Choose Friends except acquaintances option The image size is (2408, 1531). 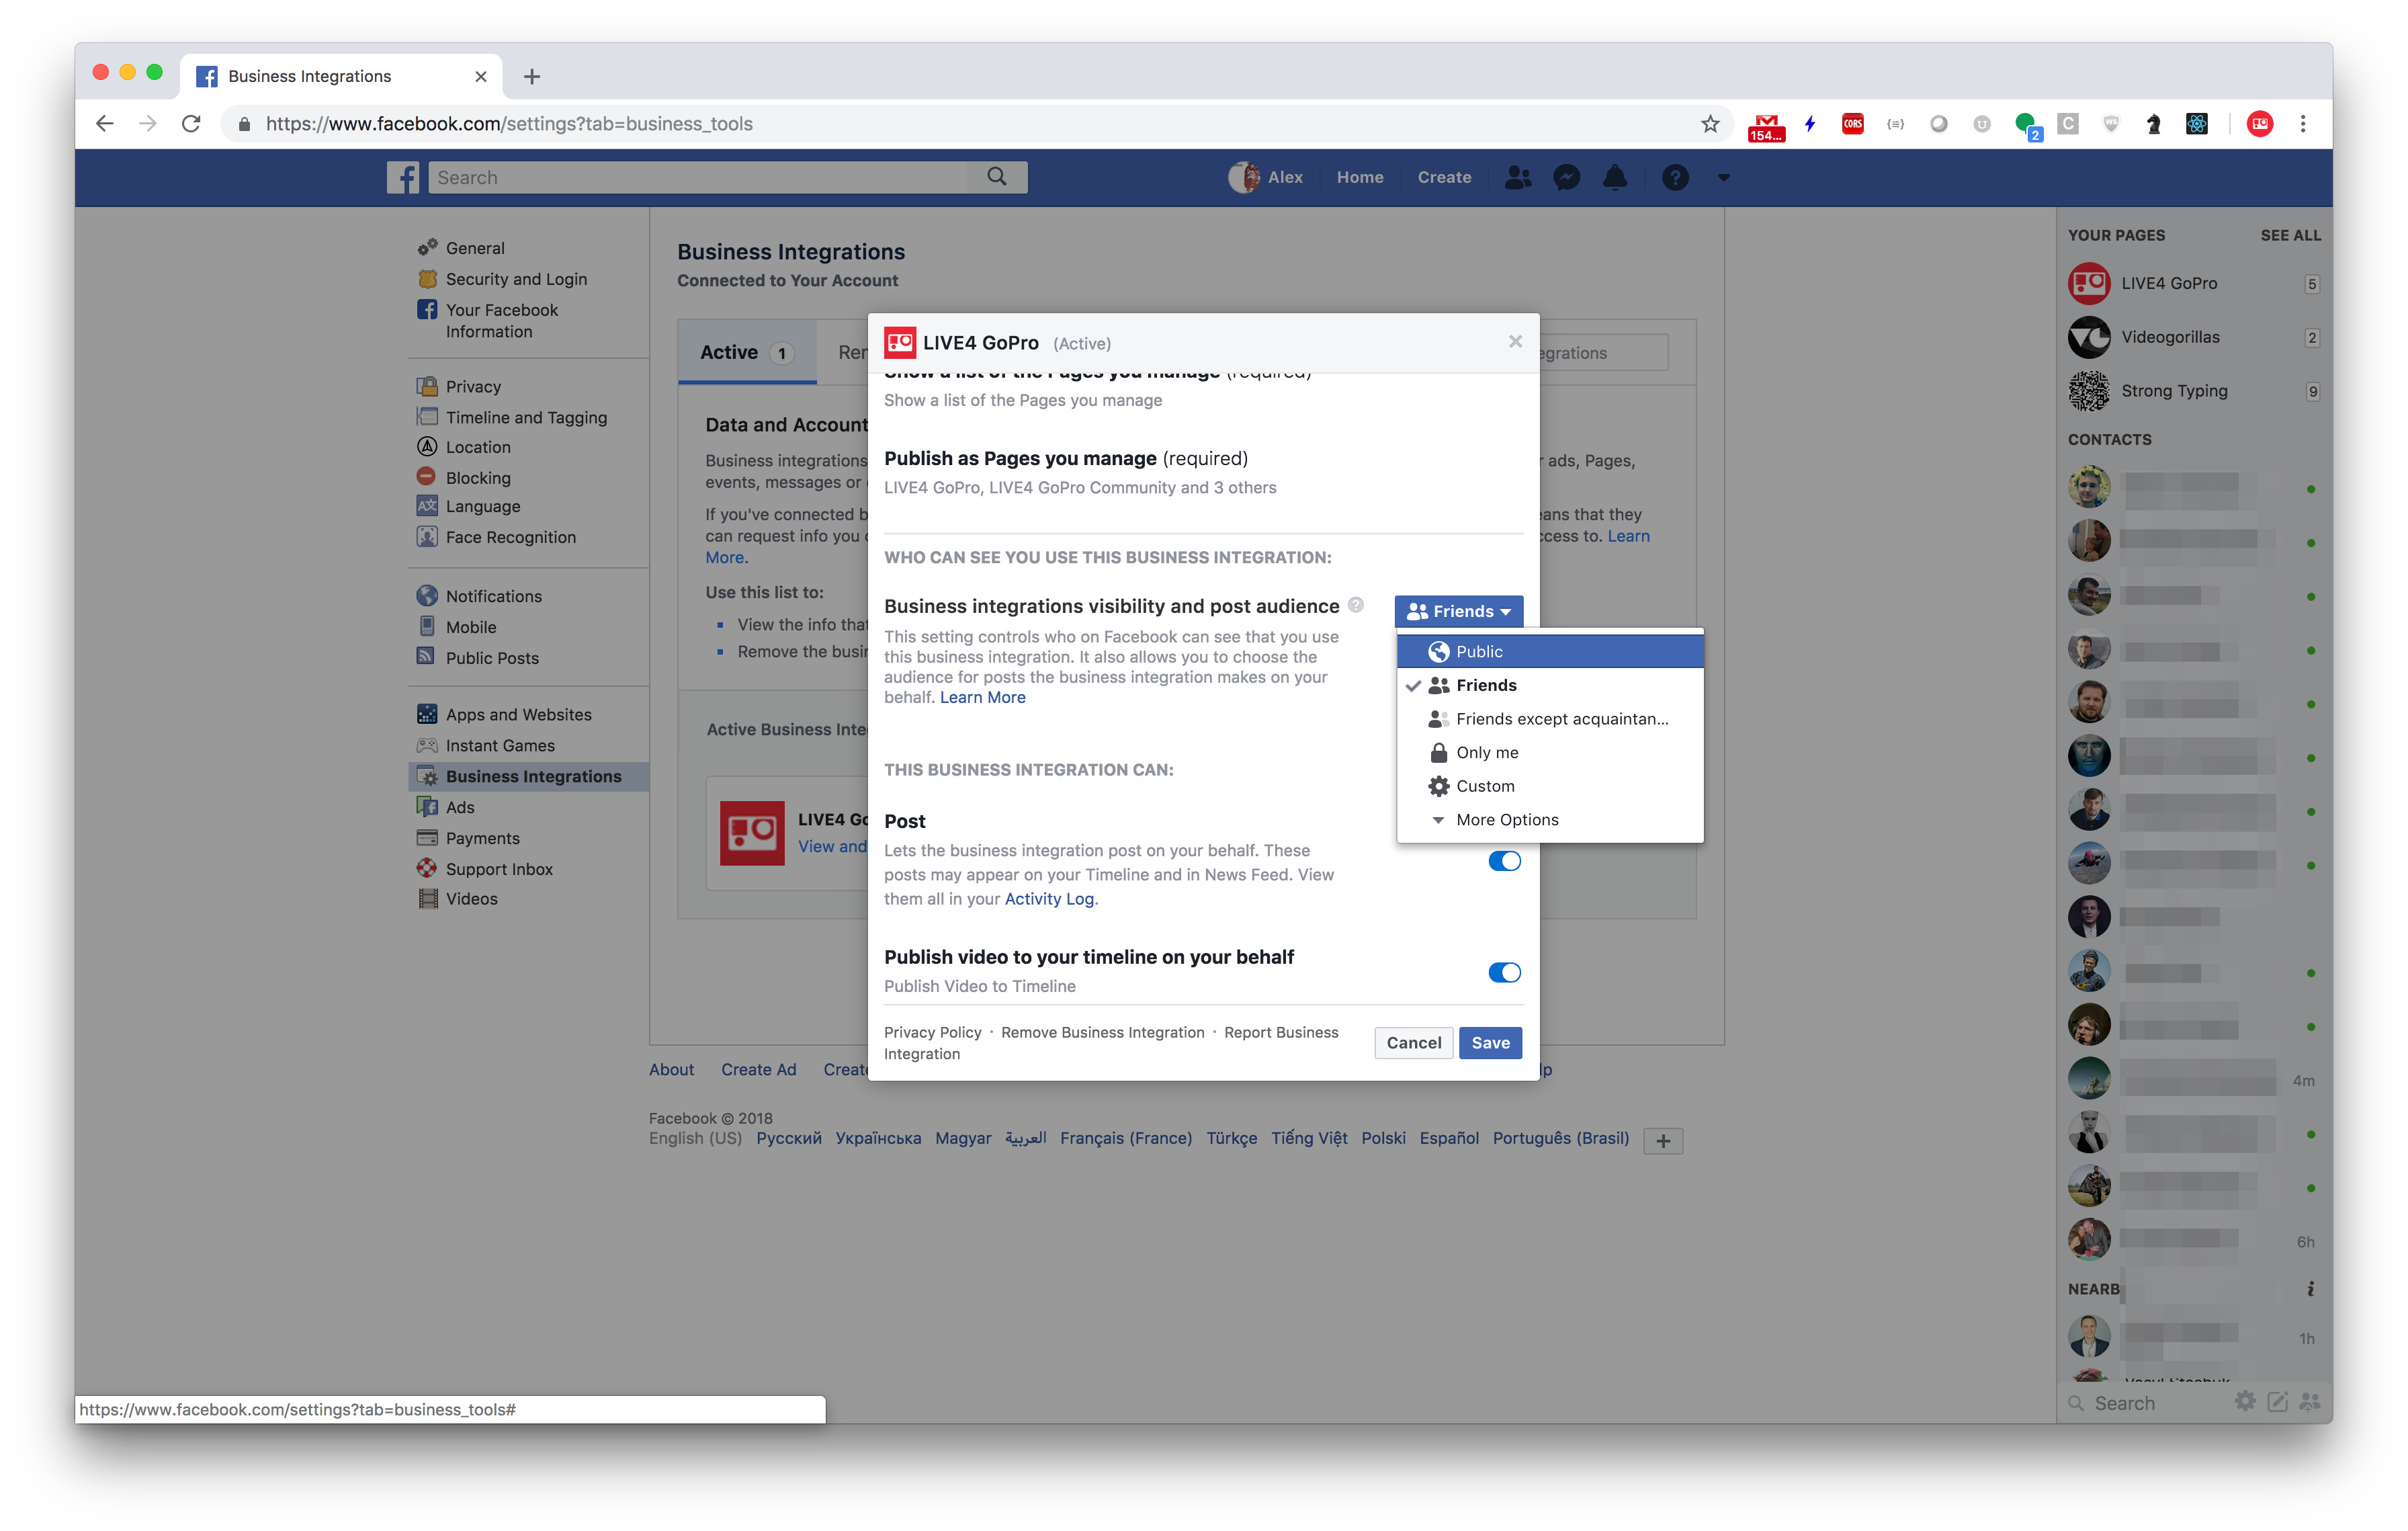point(1550,719)
